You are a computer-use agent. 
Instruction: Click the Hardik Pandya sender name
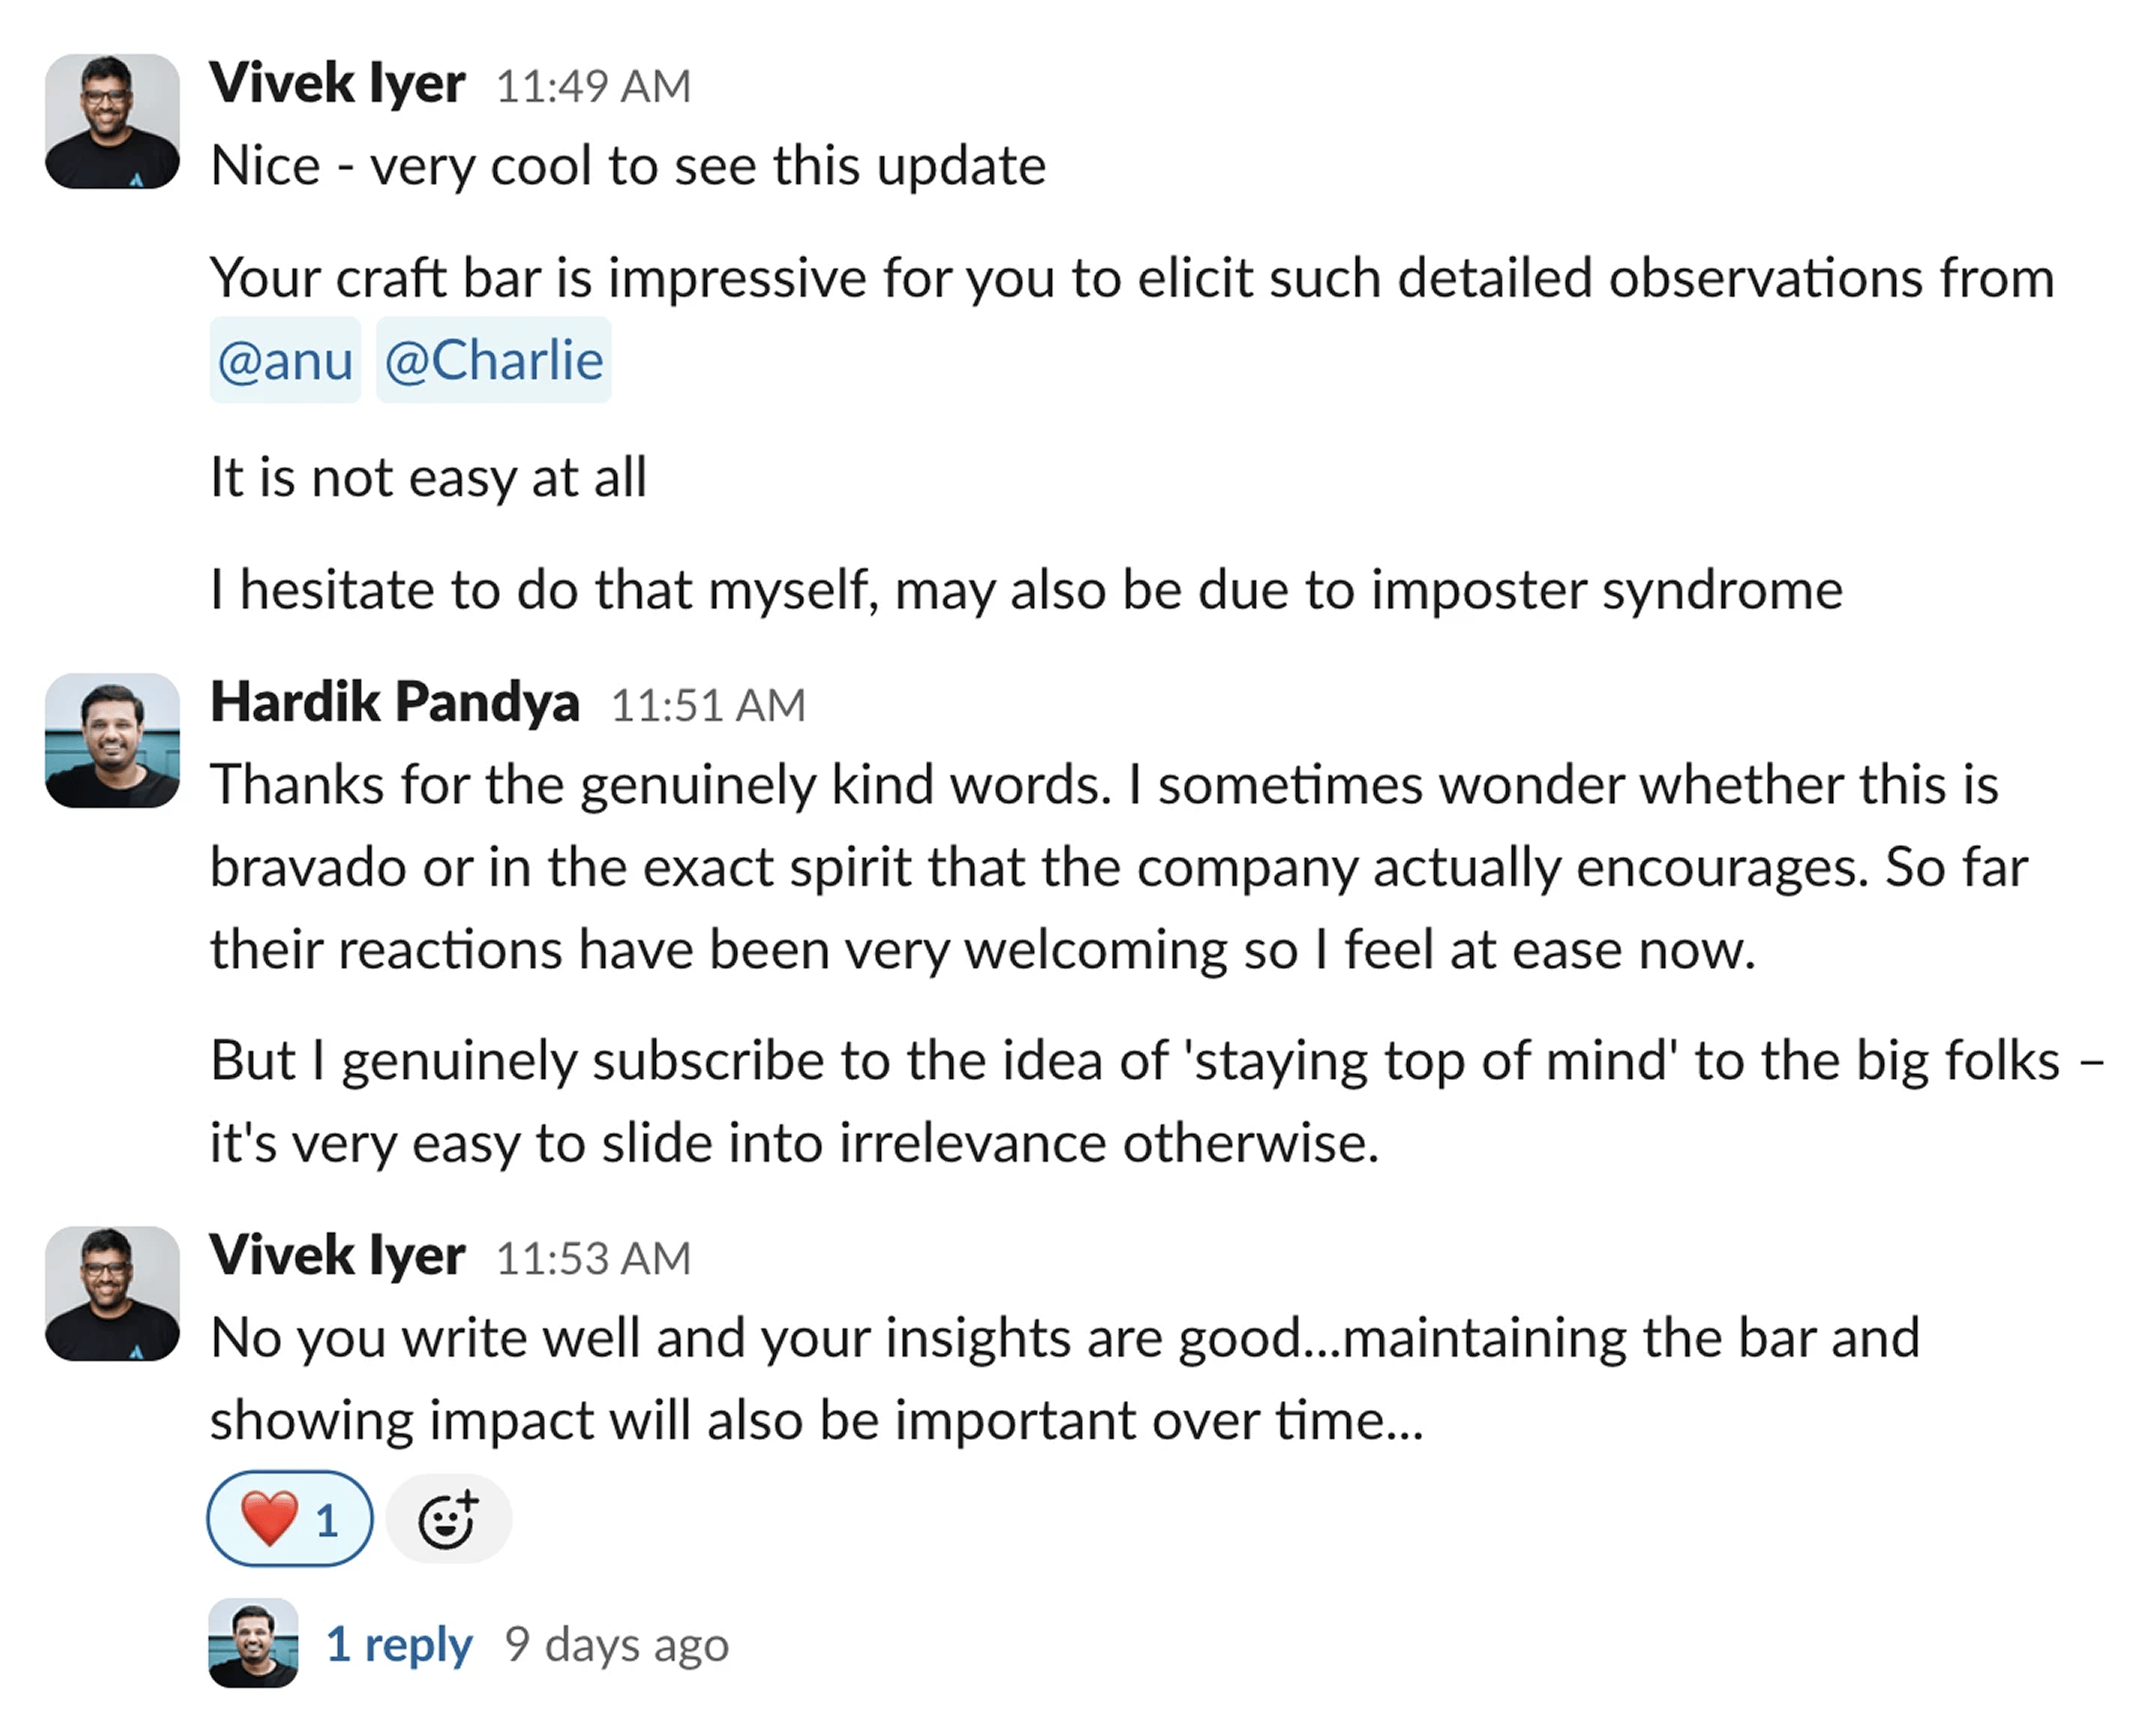(x=395, y=702)
